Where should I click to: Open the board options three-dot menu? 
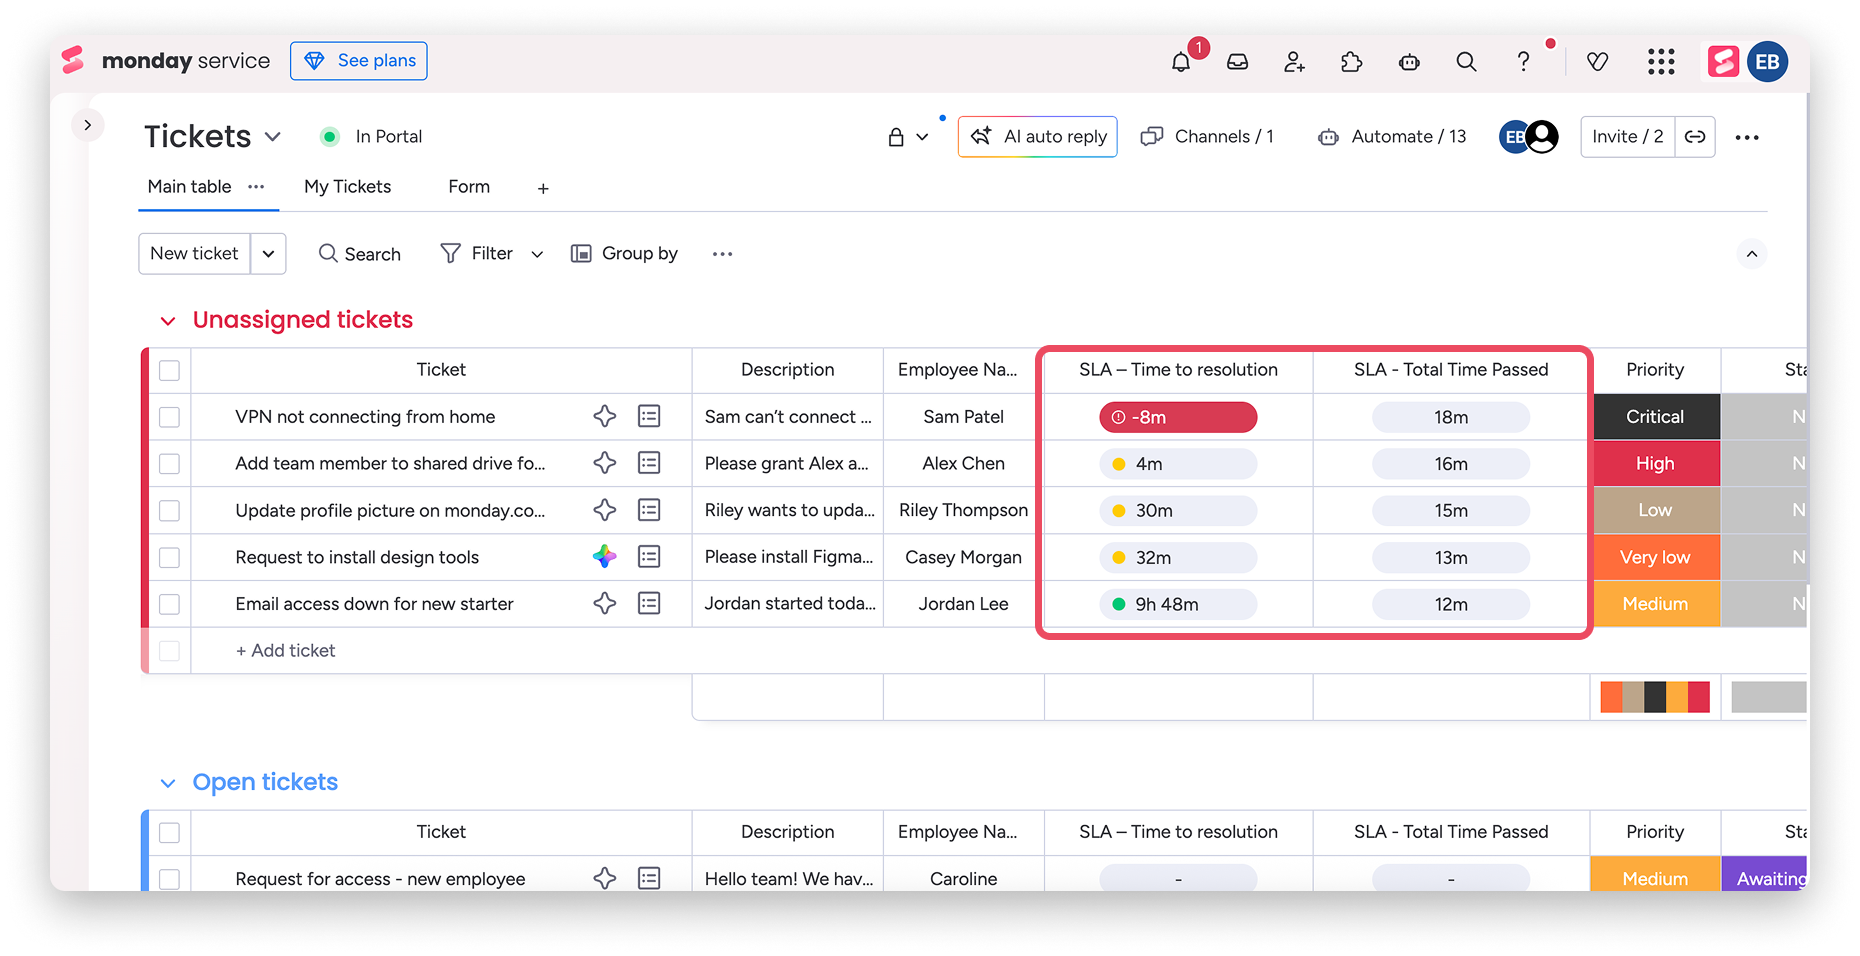tap(1747, 137)
